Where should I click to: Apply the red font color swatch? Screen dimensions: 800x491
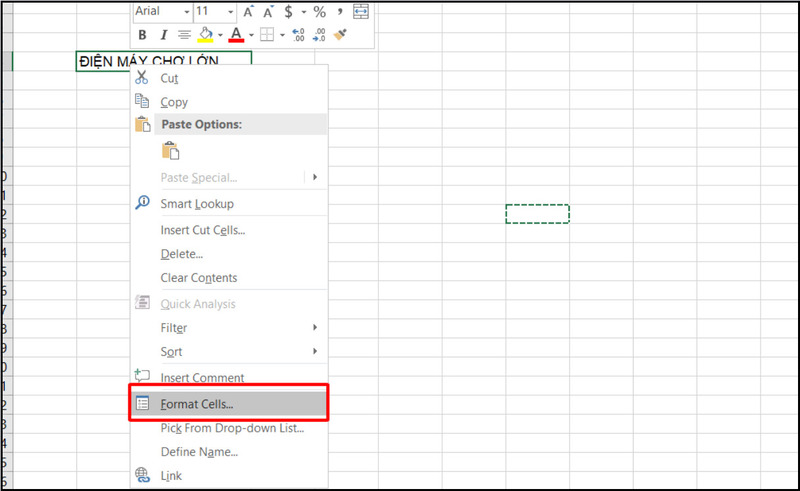236,35
